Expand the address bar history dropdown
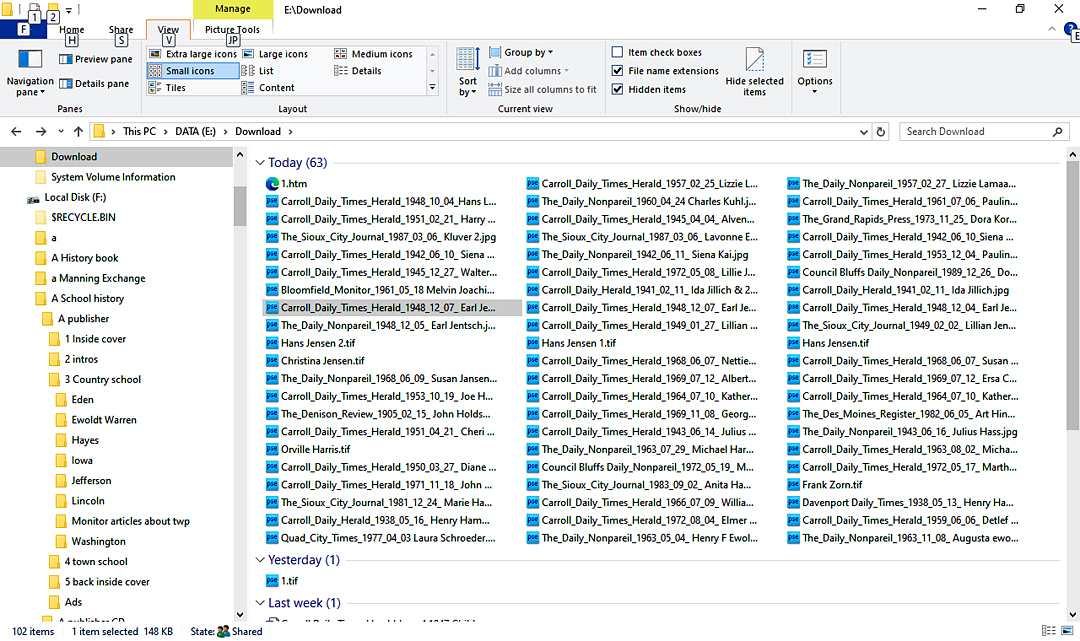 tap(864, 132)
